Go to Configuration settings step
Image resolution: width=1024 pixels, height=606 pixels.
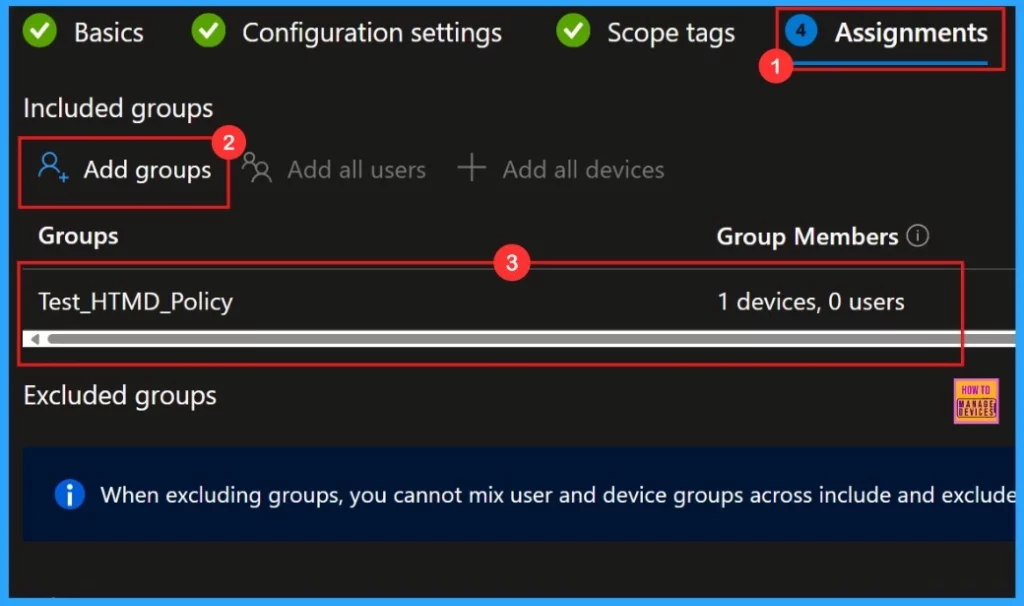coord(347,32)
